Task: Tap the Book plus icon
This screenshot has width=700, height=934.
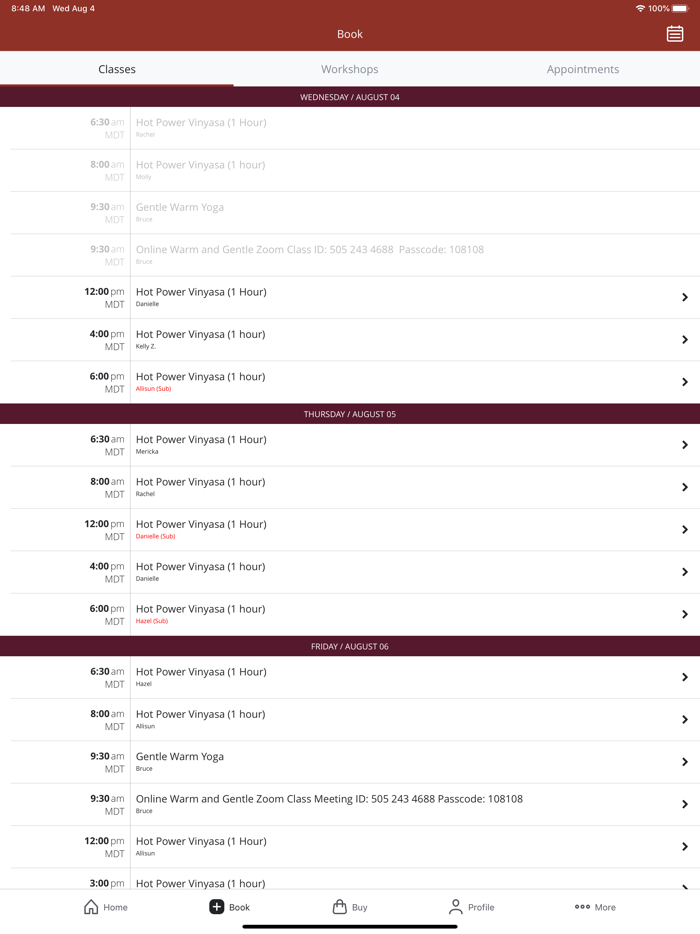Action: click(216, 907)
